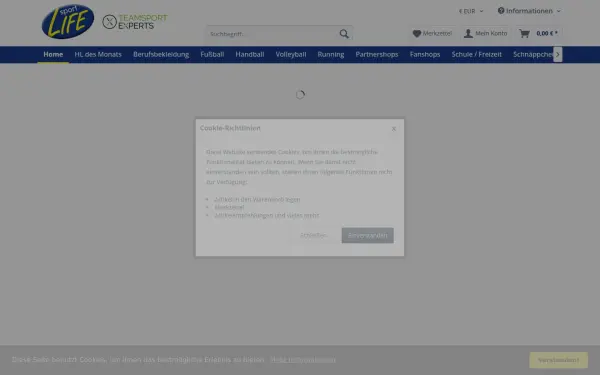600x375 pixels.
Task: Open the Mehr Informationen link
Action: (x=303, y=360)
